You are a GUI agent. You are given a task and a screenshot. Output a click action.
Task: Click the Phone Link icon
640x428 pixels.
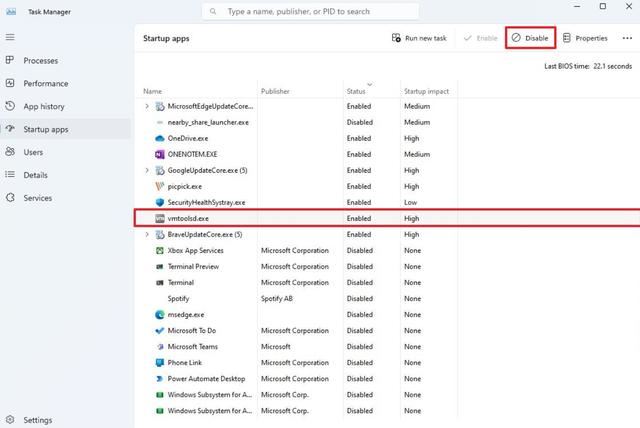pyautogui.click(x=160, y=362)
